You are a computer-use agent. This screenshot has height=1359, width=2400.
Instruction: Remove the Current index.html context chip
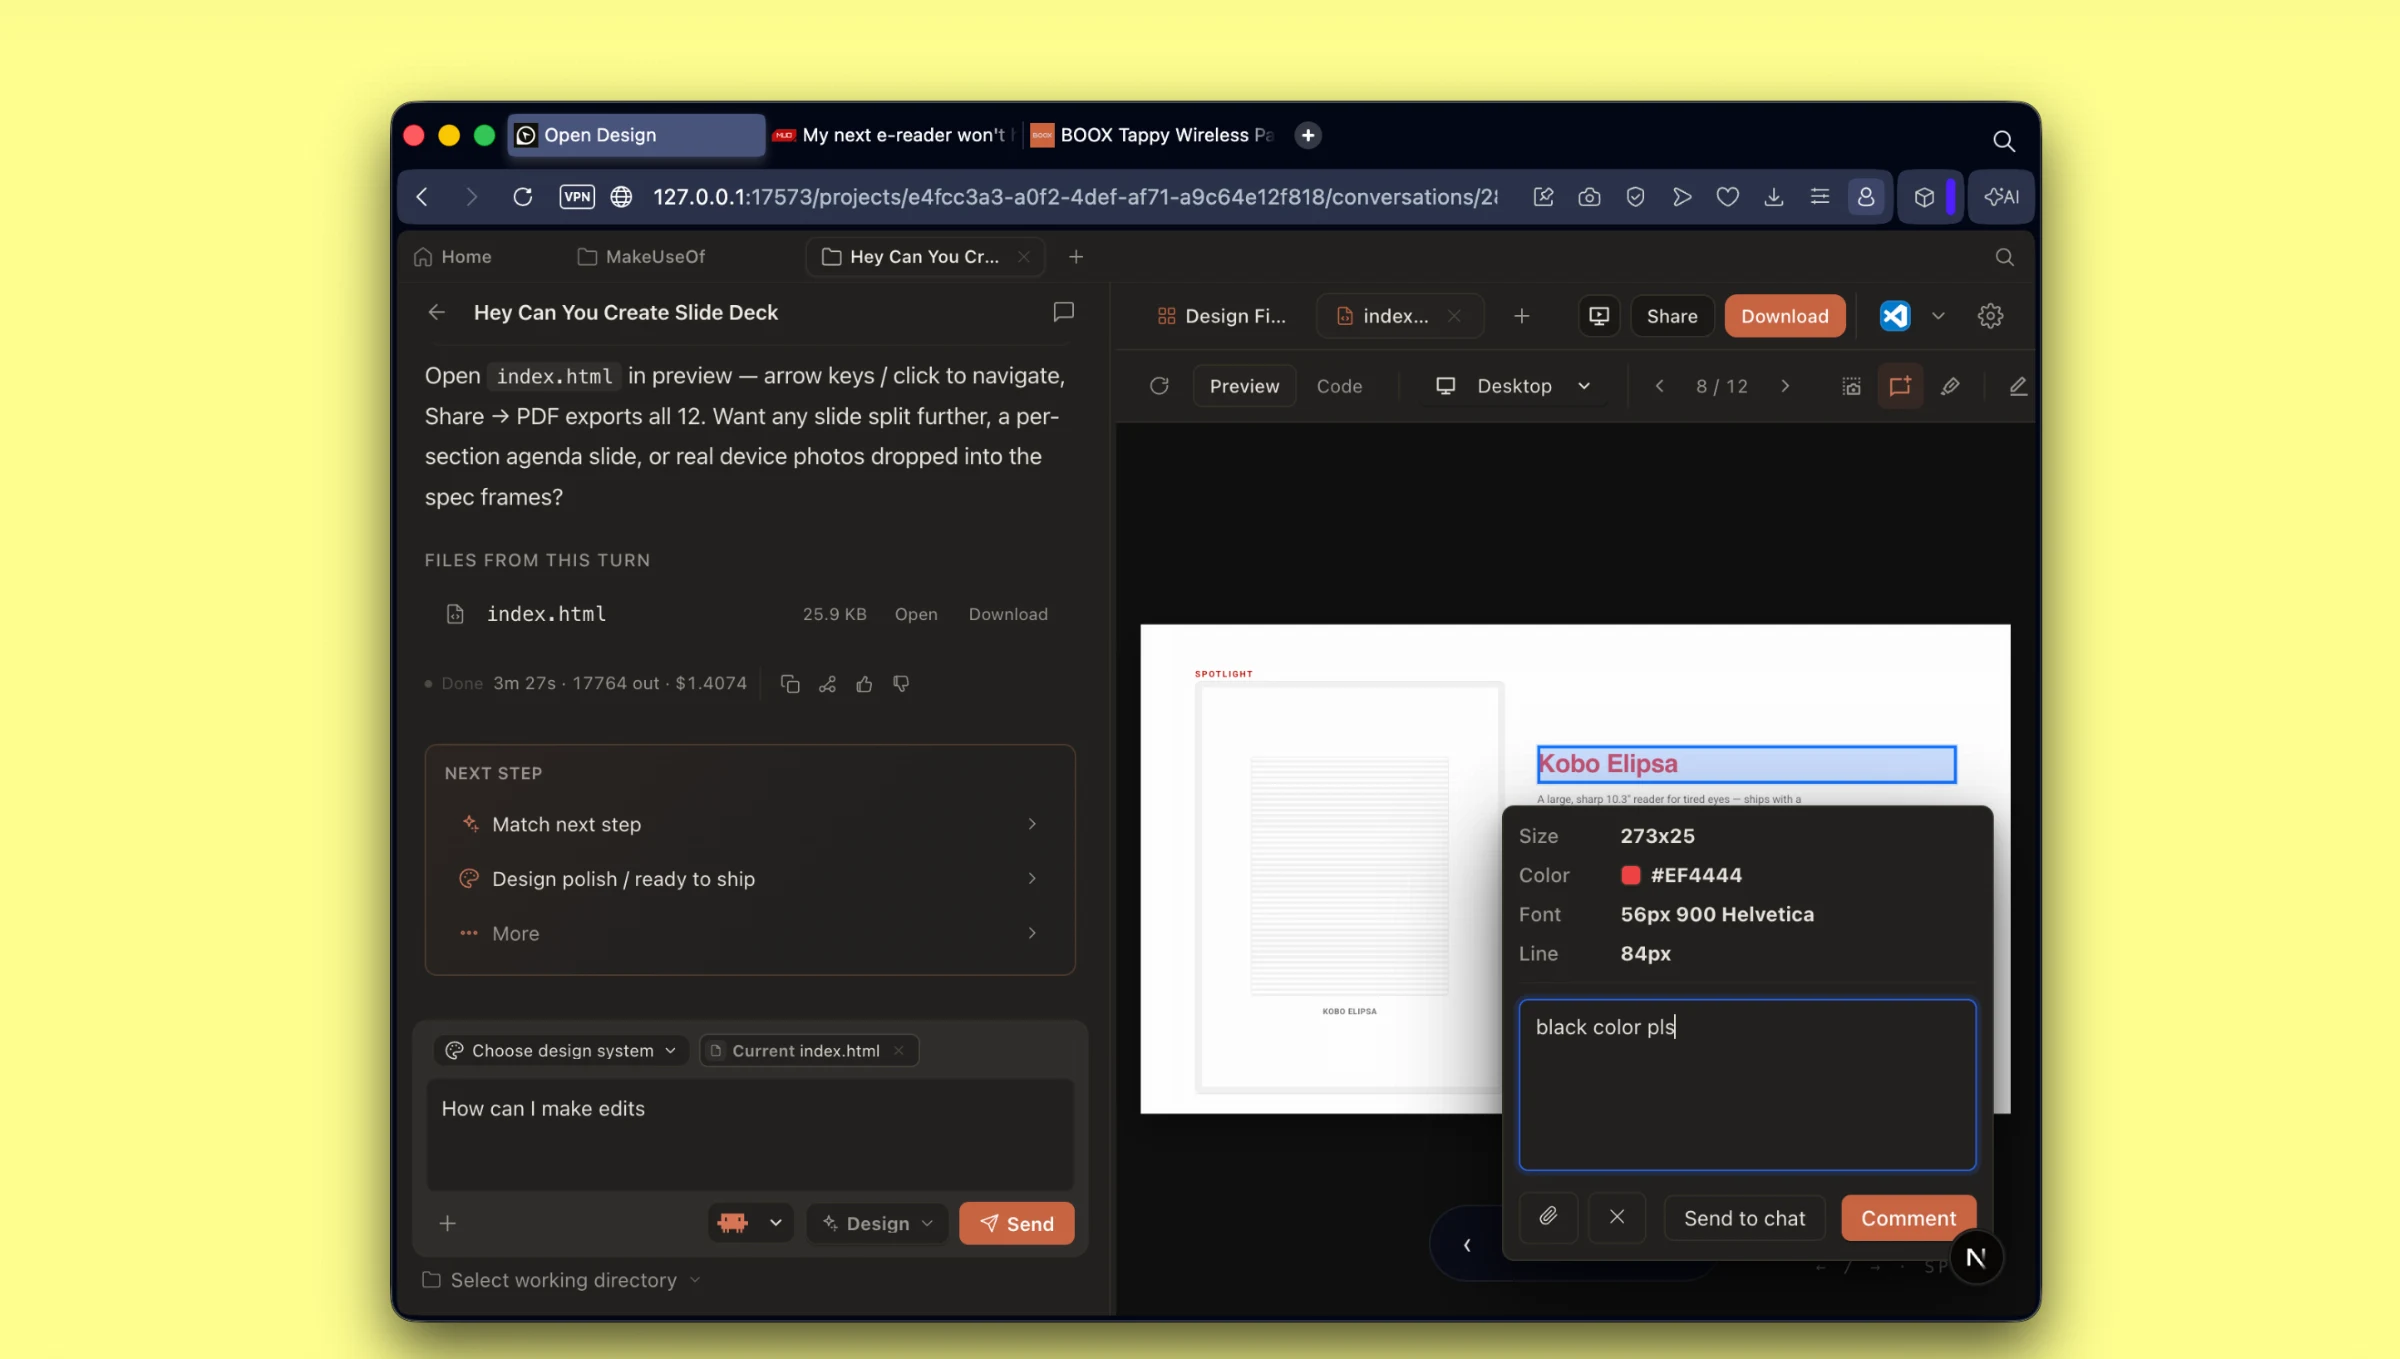(898, 1051)
